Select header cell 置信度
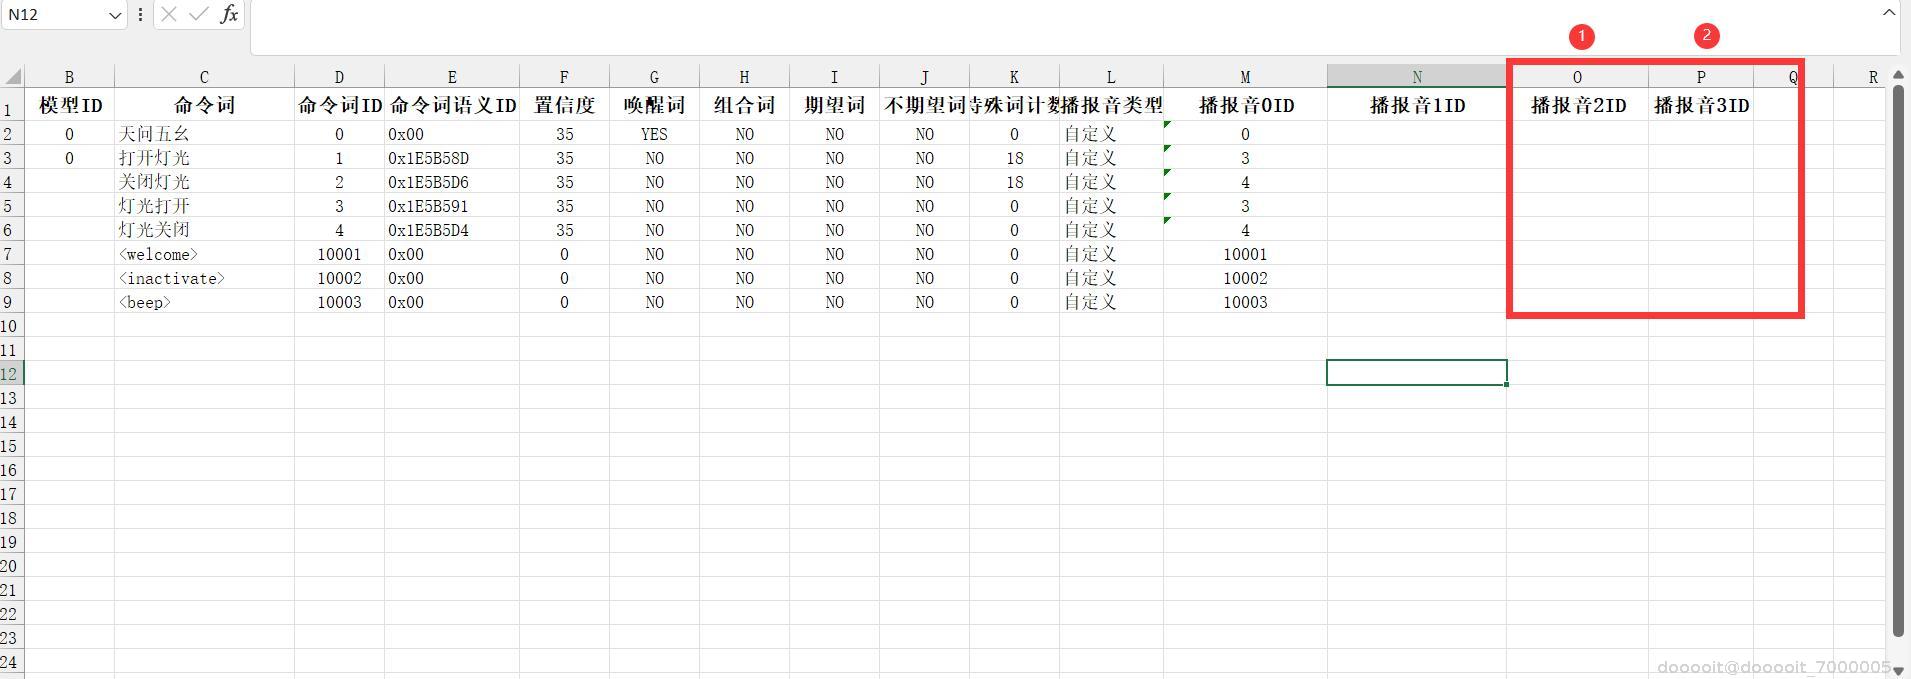The image size is (1911, 679). 564,105
